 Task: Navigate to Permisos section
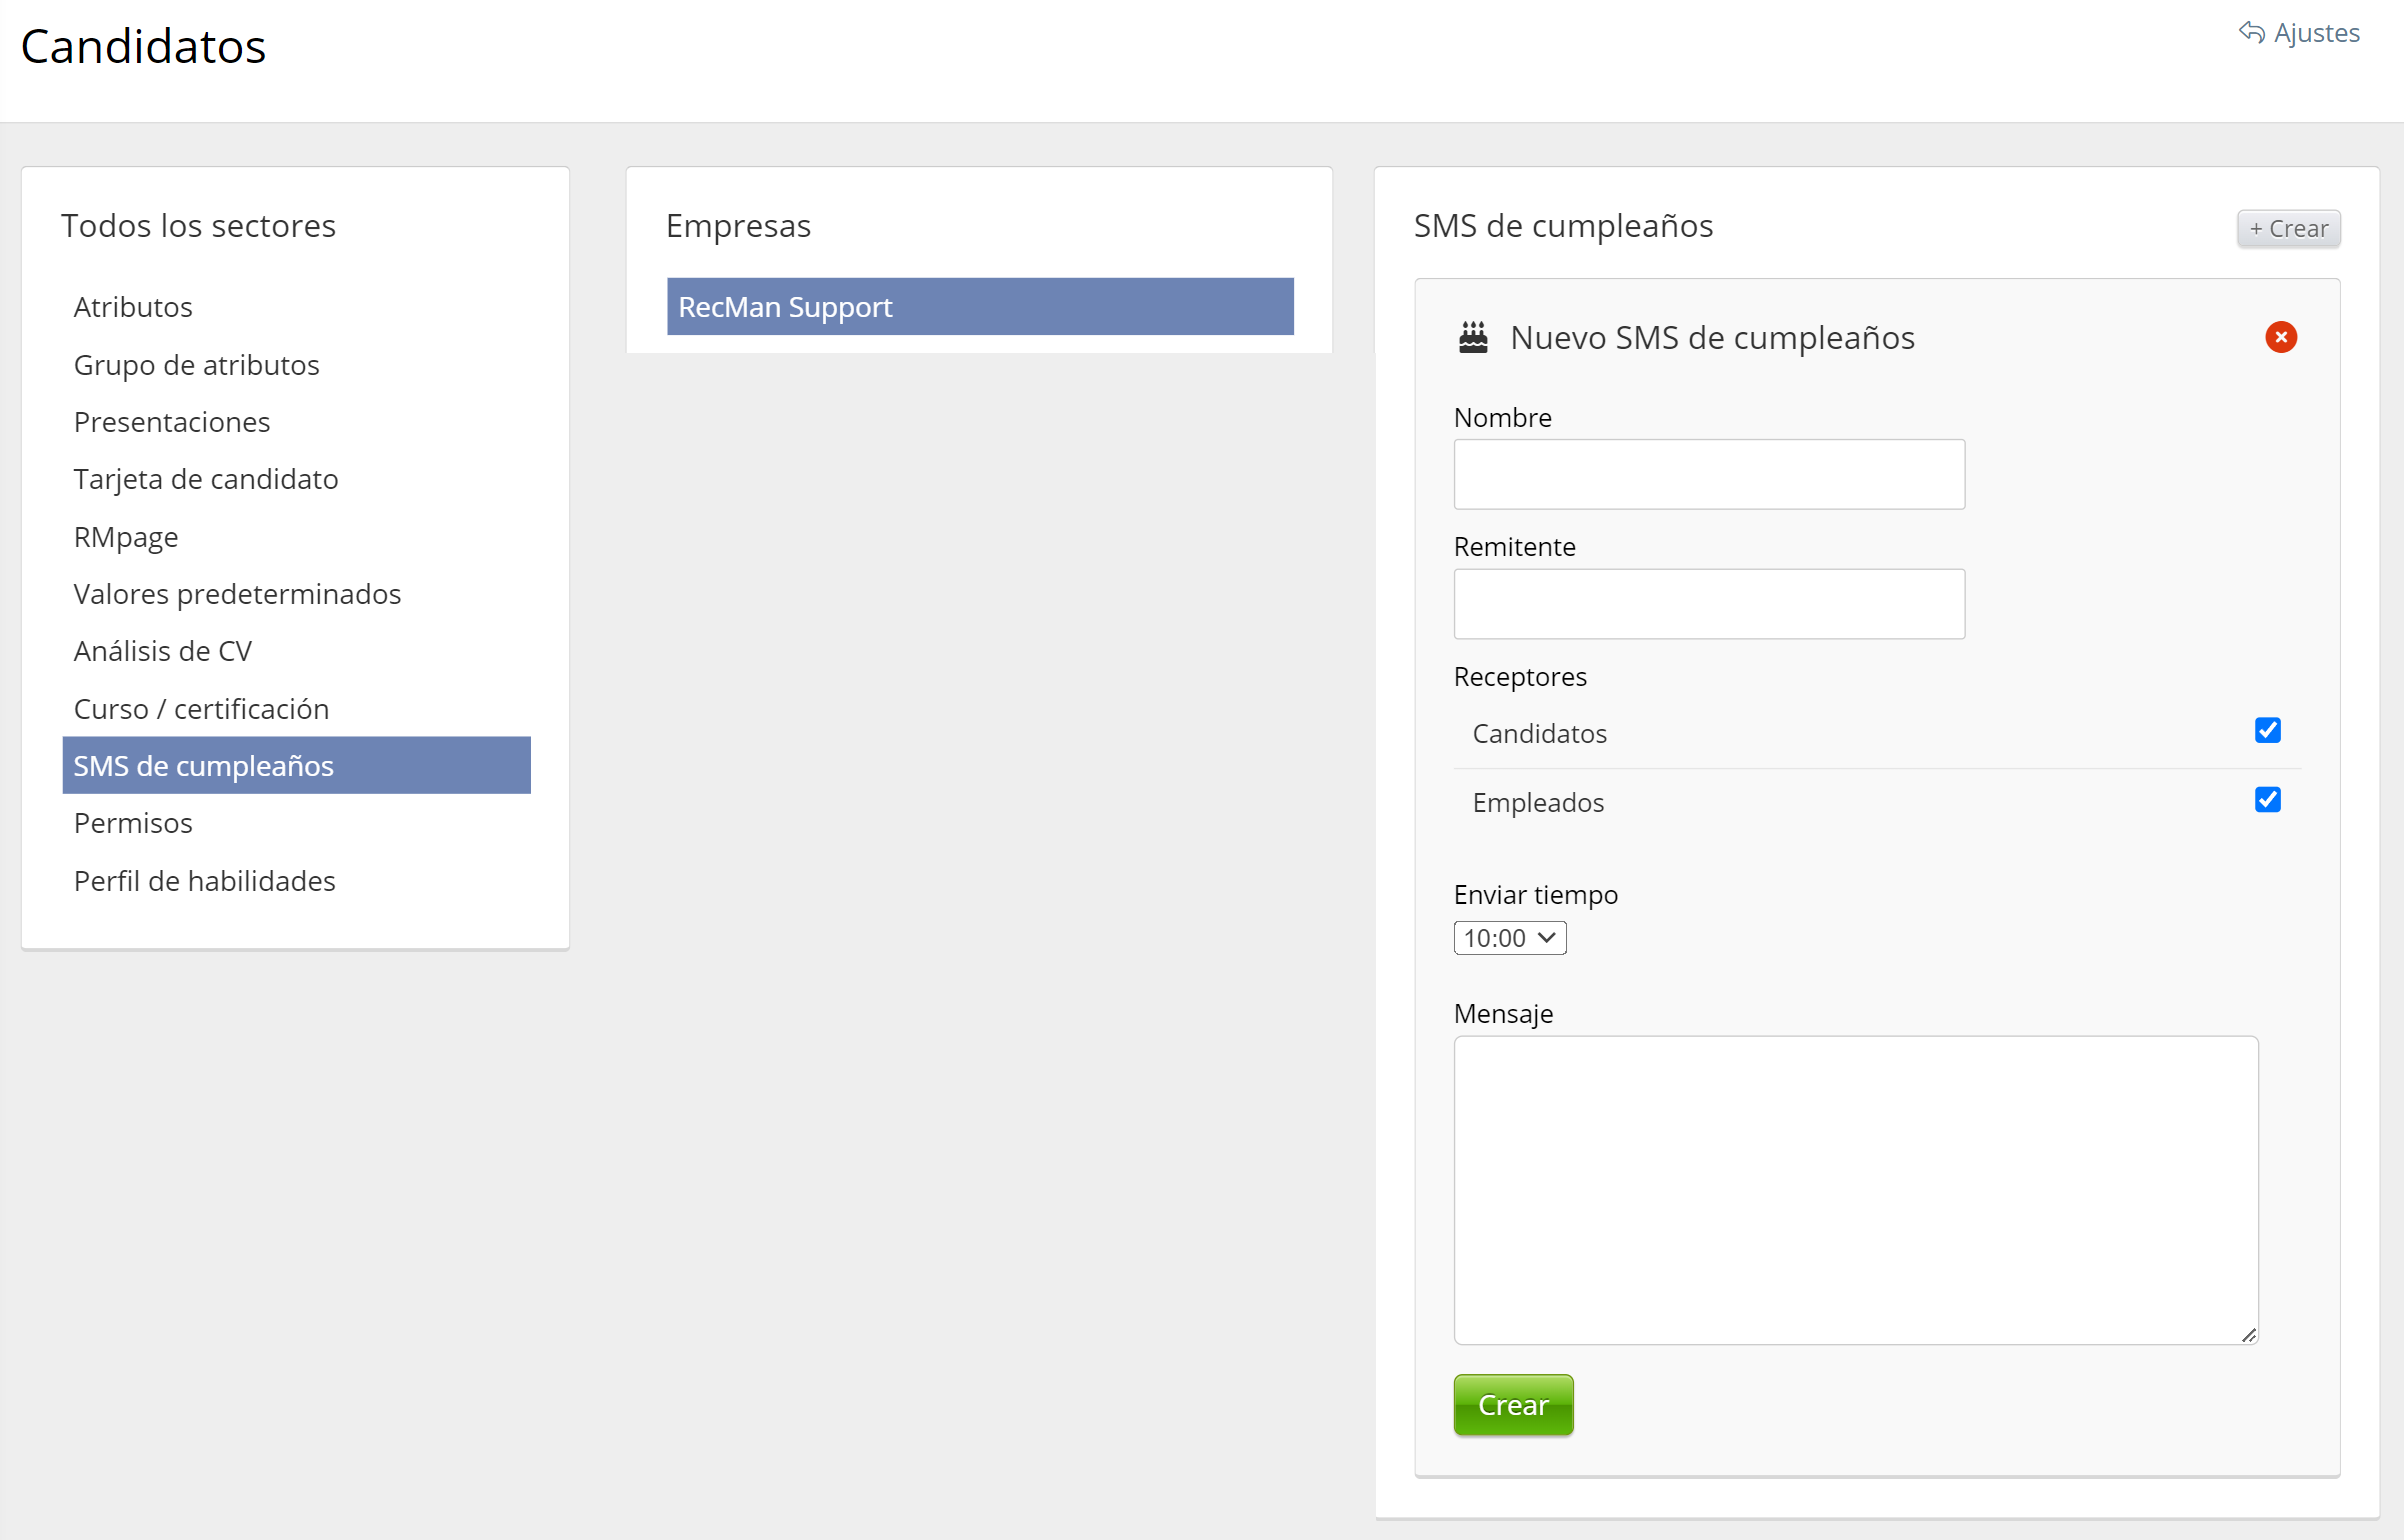pyautogui.click(x=133, y=823)
